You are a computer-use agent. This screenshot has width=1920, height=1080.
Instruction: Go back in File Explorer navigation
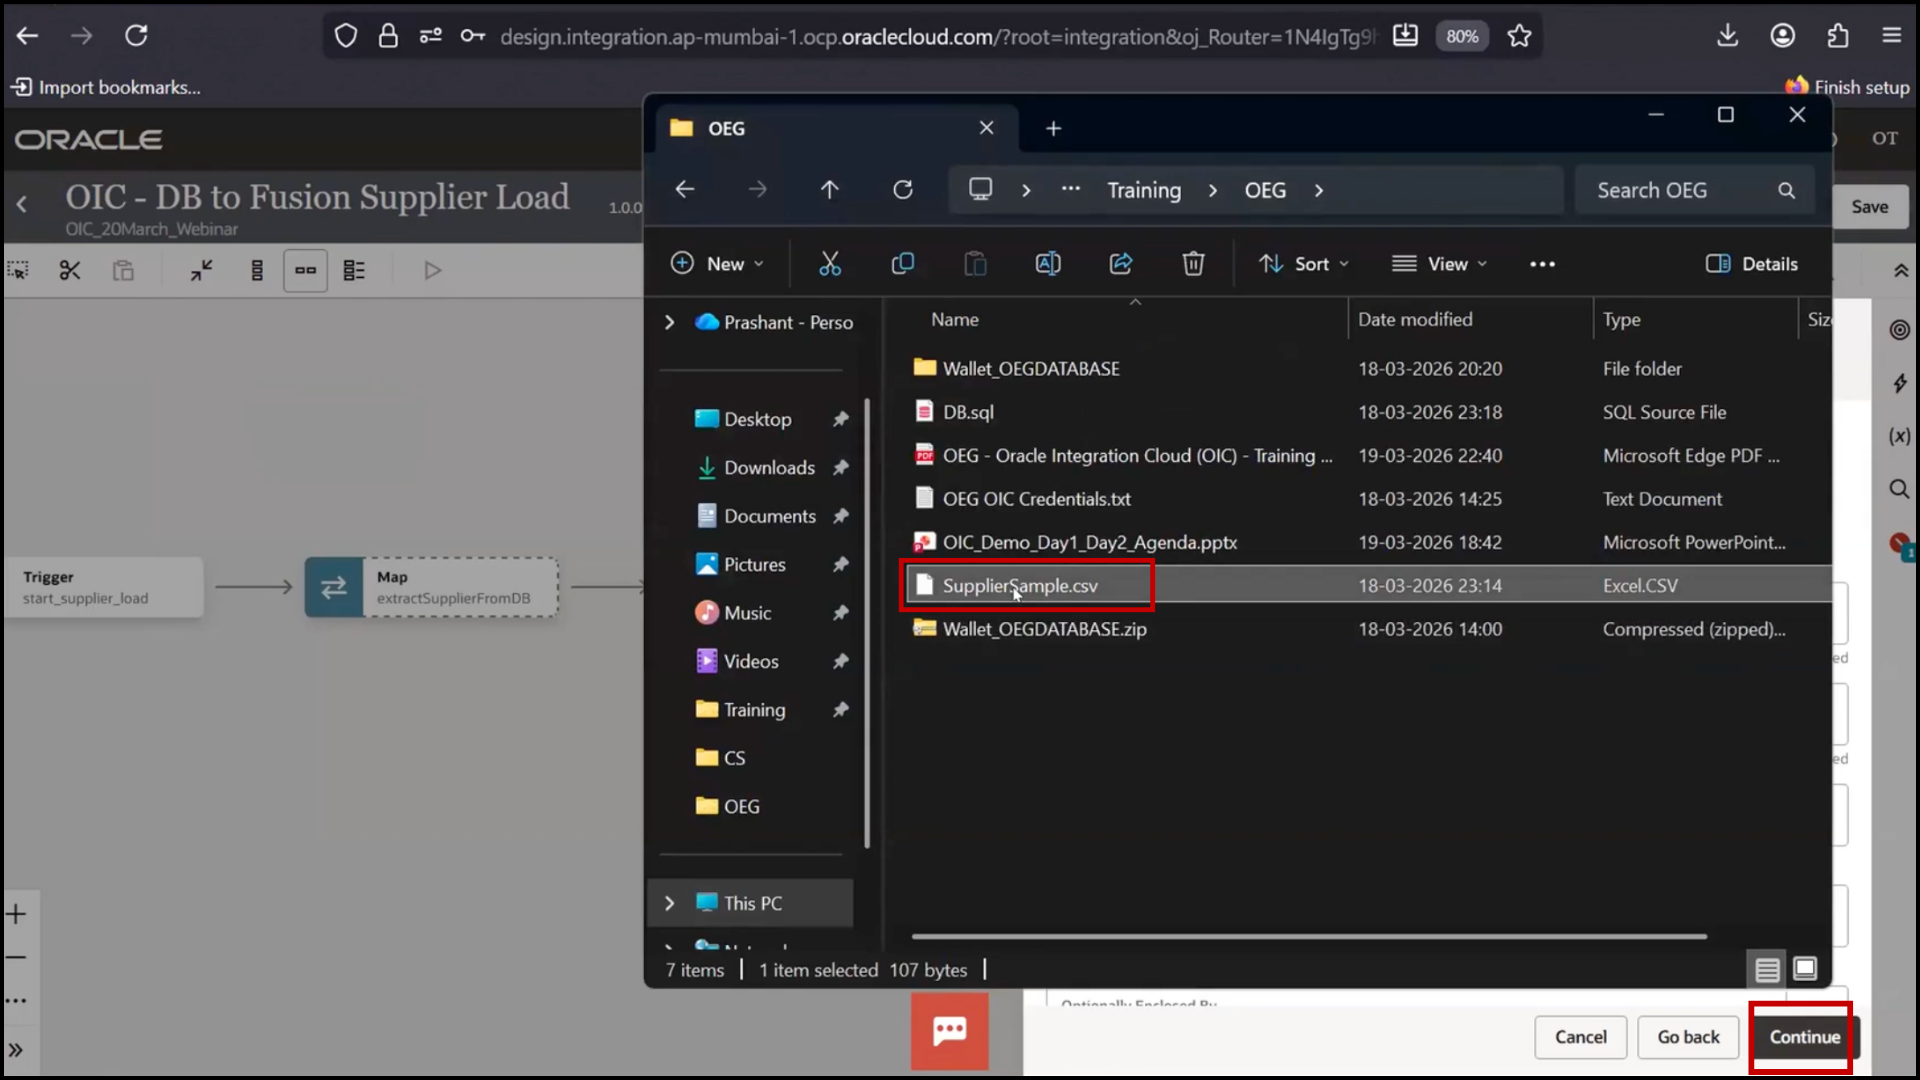[685, 190]
